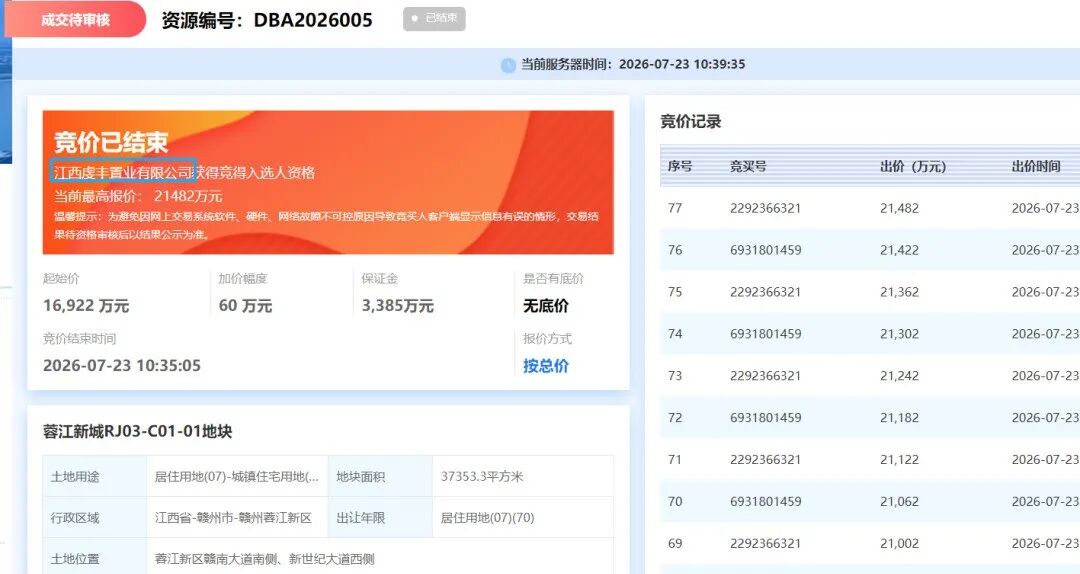Click the clock icon beside server time

(x=508, y=65)
